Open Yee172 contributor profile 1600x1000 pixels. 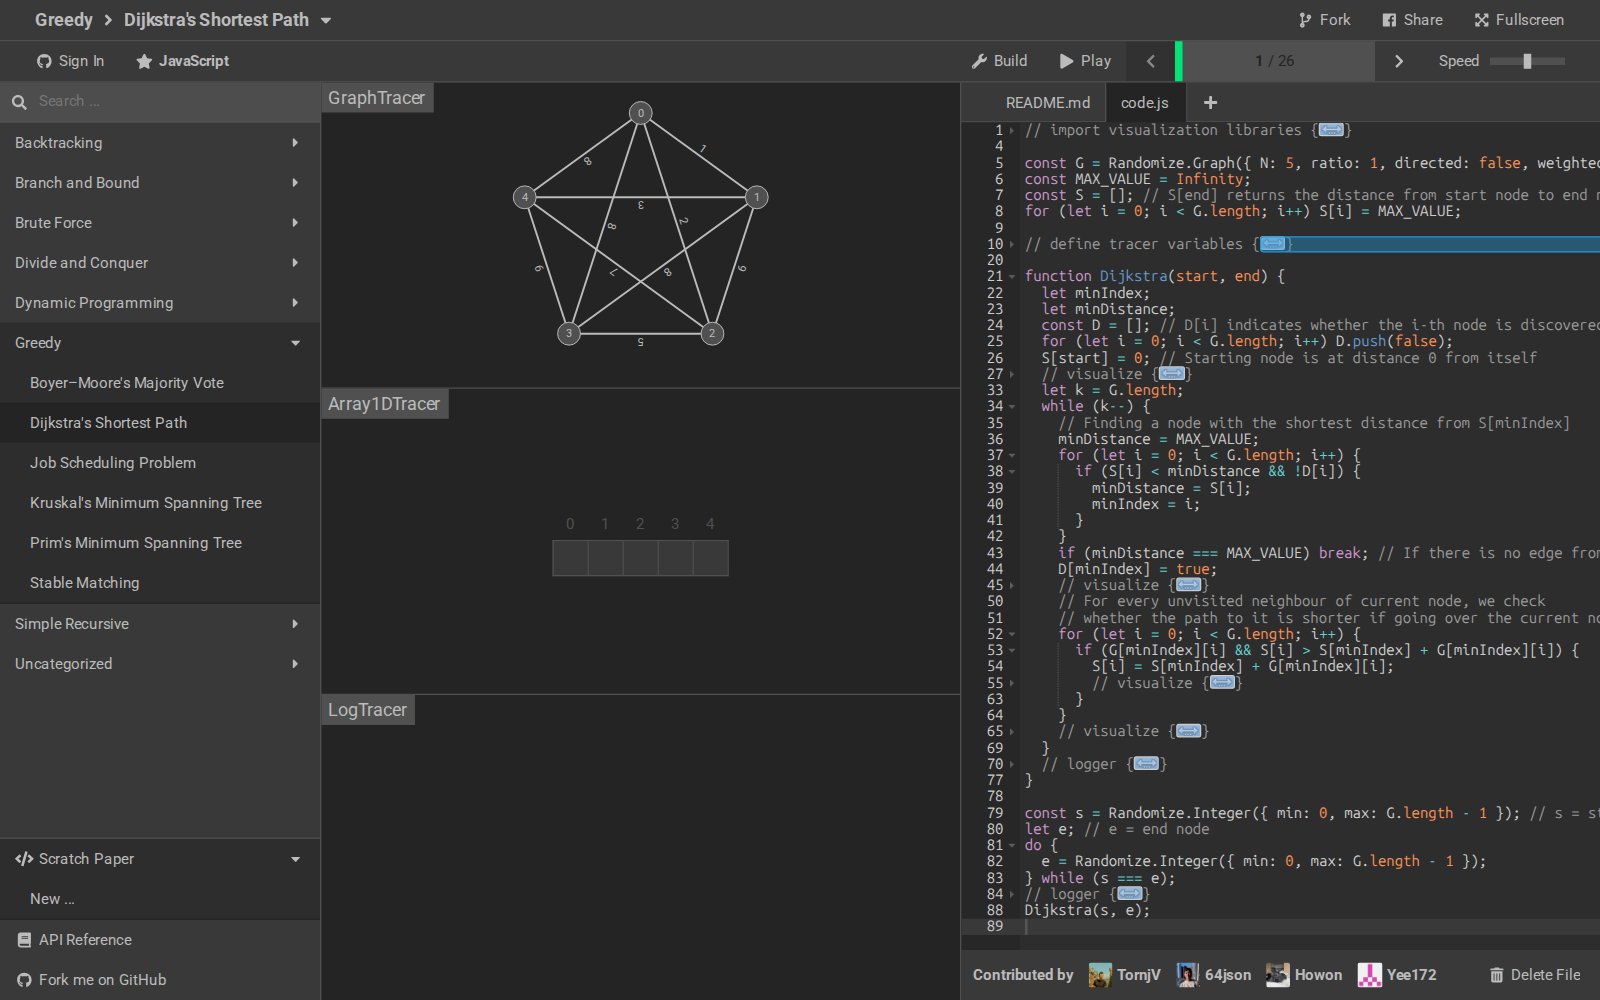point(1397,975)
